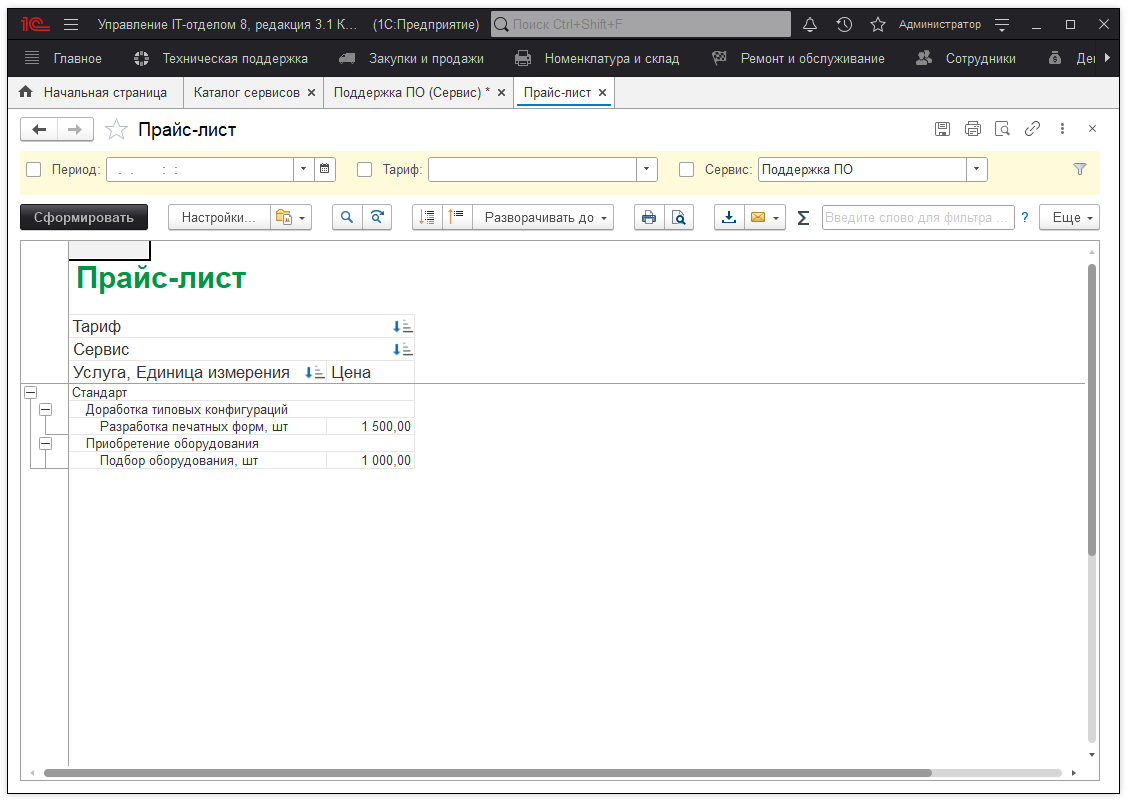Expand the Разворачивать до dropdown
Screen dimensions: 1127x801
(x=546, y=217)
